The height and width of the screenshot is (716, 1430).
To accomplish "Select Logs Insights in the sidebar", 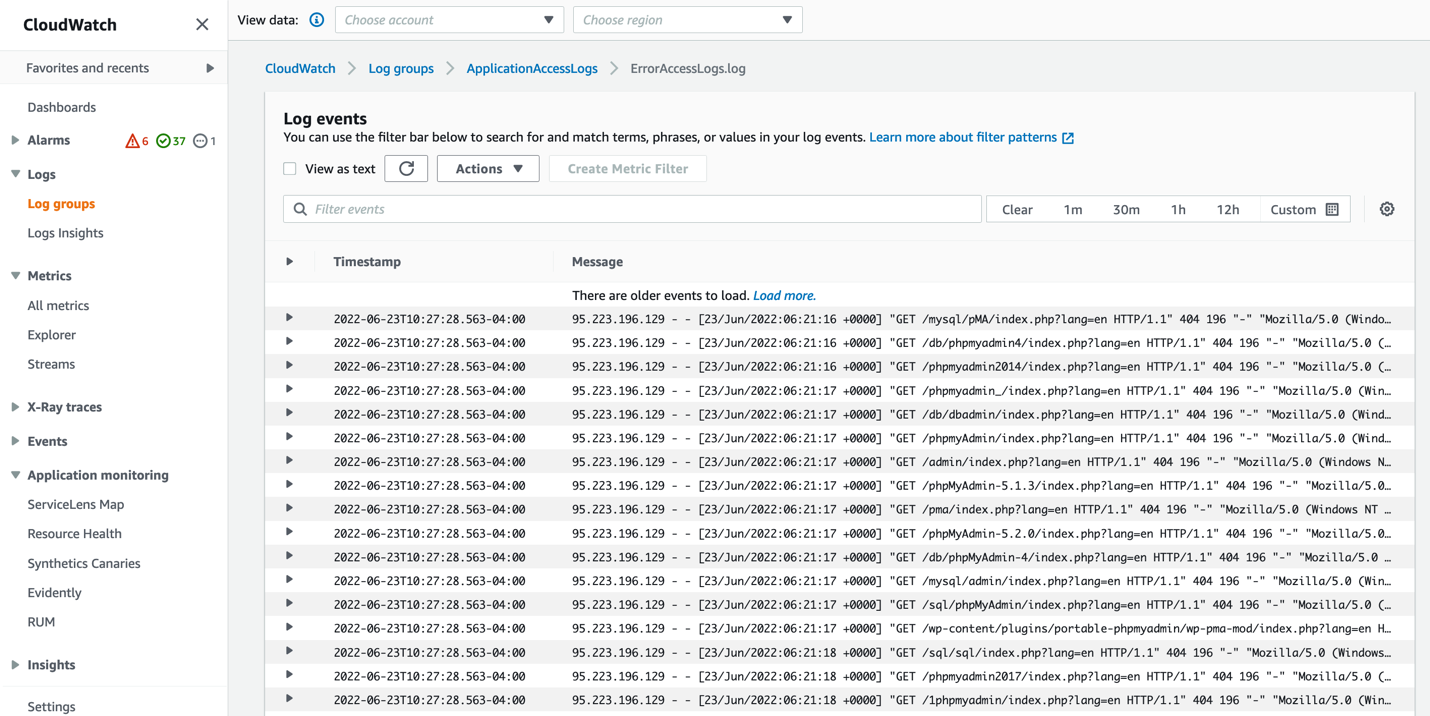I will pyautogui.click(x=65, y=232).
